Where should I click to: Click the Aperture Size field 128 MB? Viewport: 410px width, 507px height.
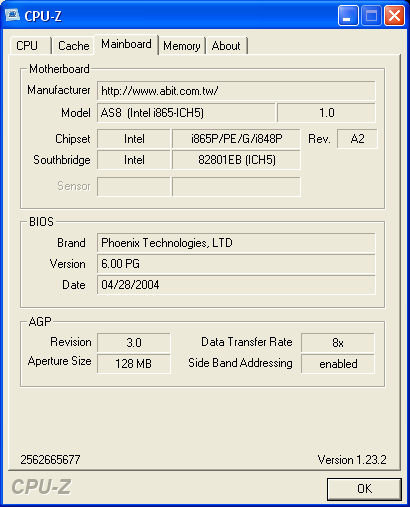pyautogui.click(x=134, y=364)
